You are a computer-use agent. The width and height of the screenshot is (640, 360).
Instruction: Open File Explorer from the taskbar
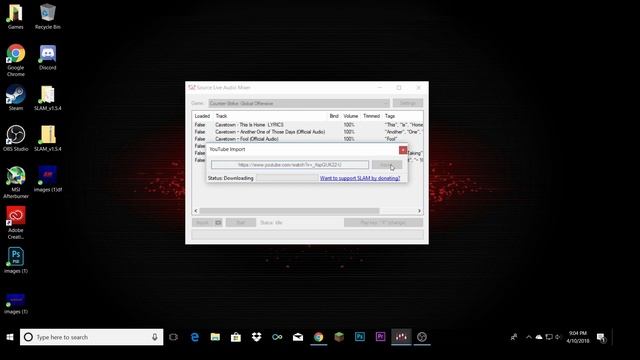point(215,337)
